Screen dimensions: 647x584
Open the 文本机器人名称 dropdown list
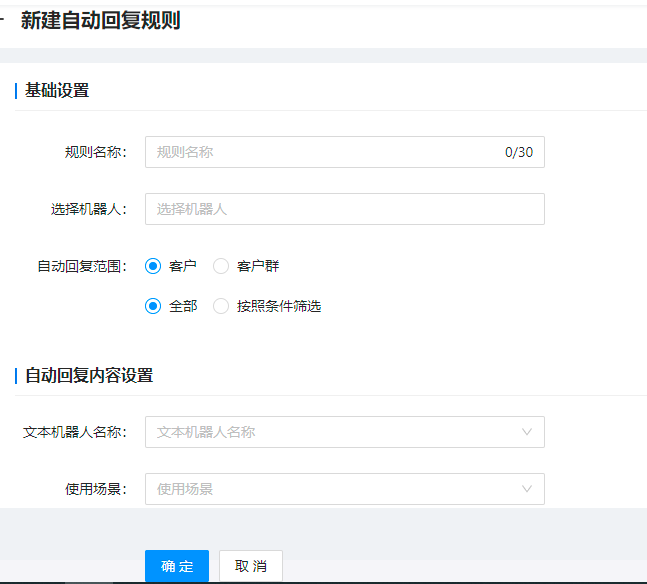coord(345,432)
